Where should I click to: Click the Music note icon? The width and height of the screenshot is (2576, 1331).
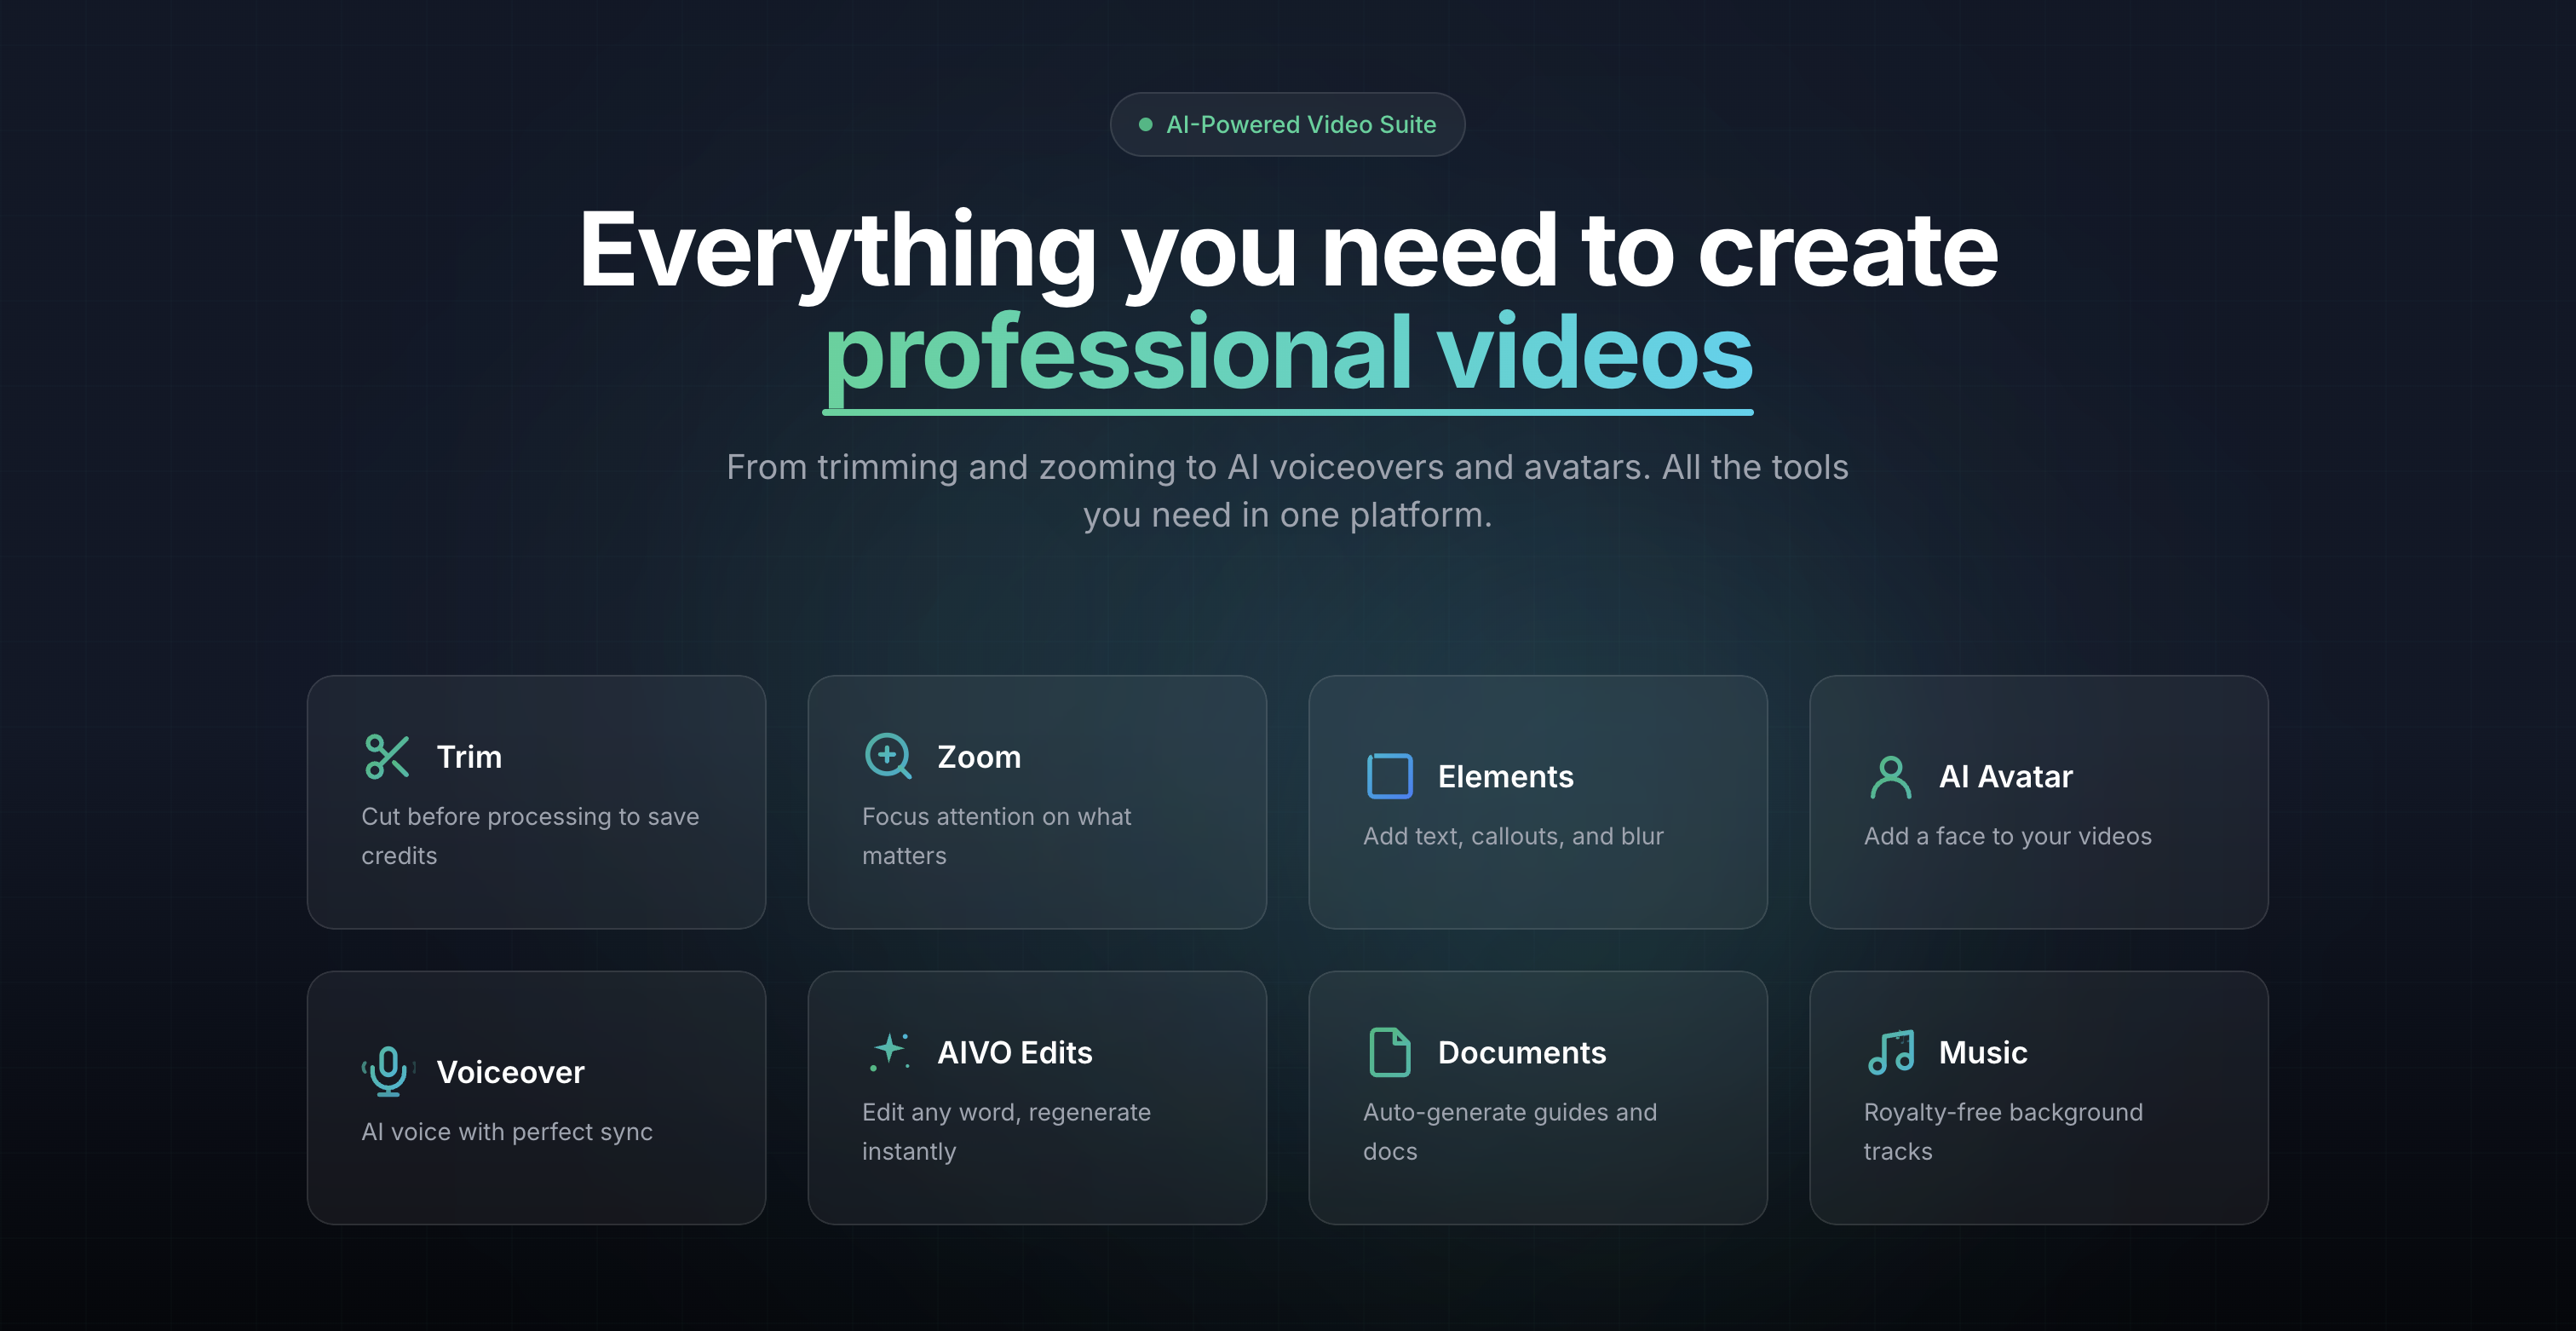[1891, 1051]
